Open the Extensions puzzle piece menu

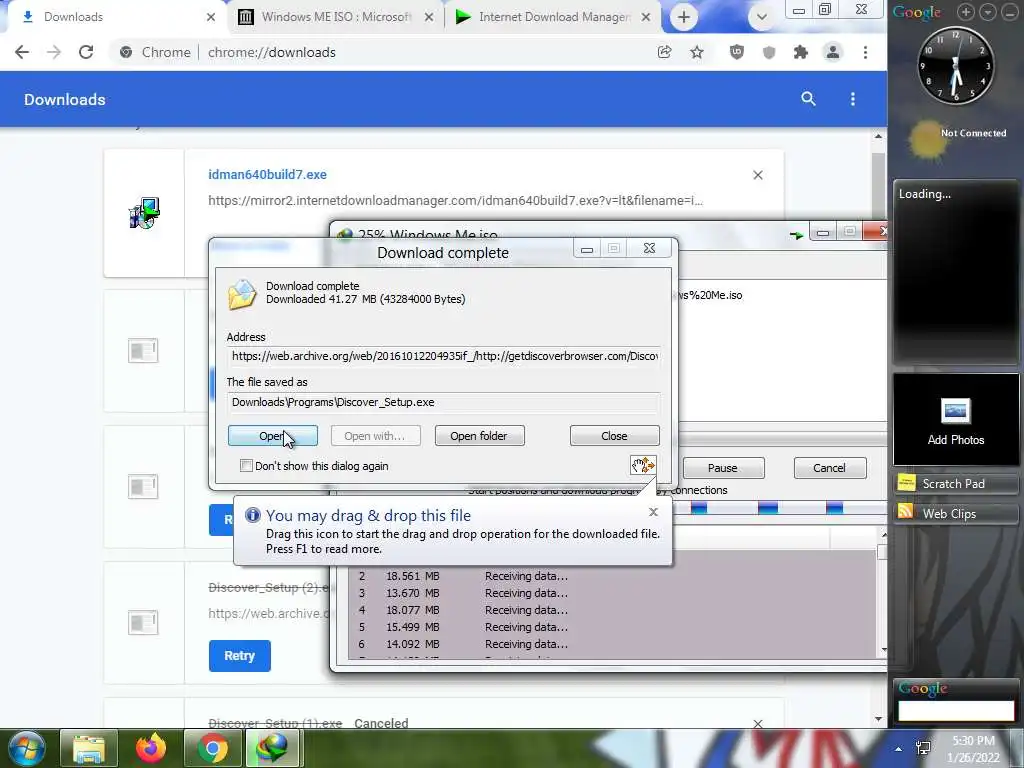point(801,52)
